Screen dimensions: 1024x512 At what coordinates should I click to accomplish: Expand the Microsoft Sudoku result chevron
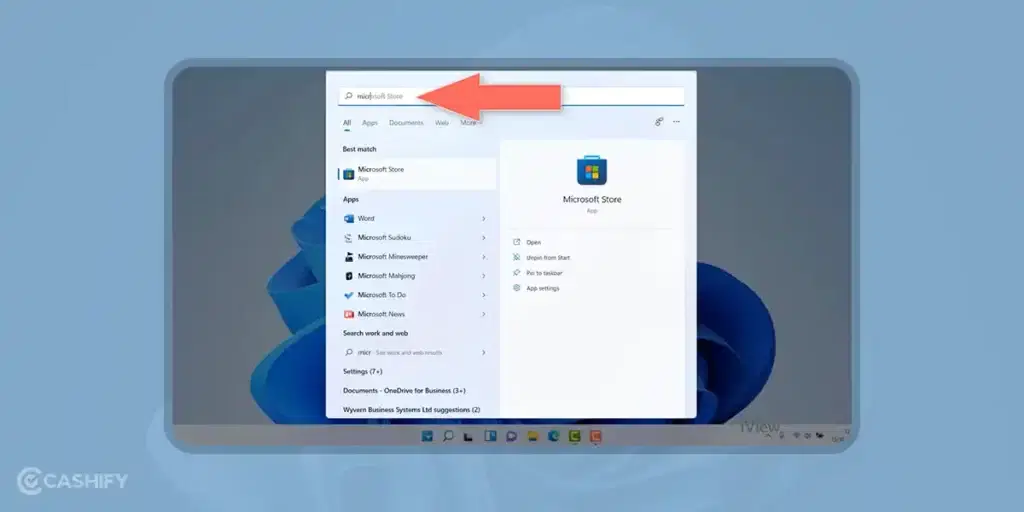(484, 238)
